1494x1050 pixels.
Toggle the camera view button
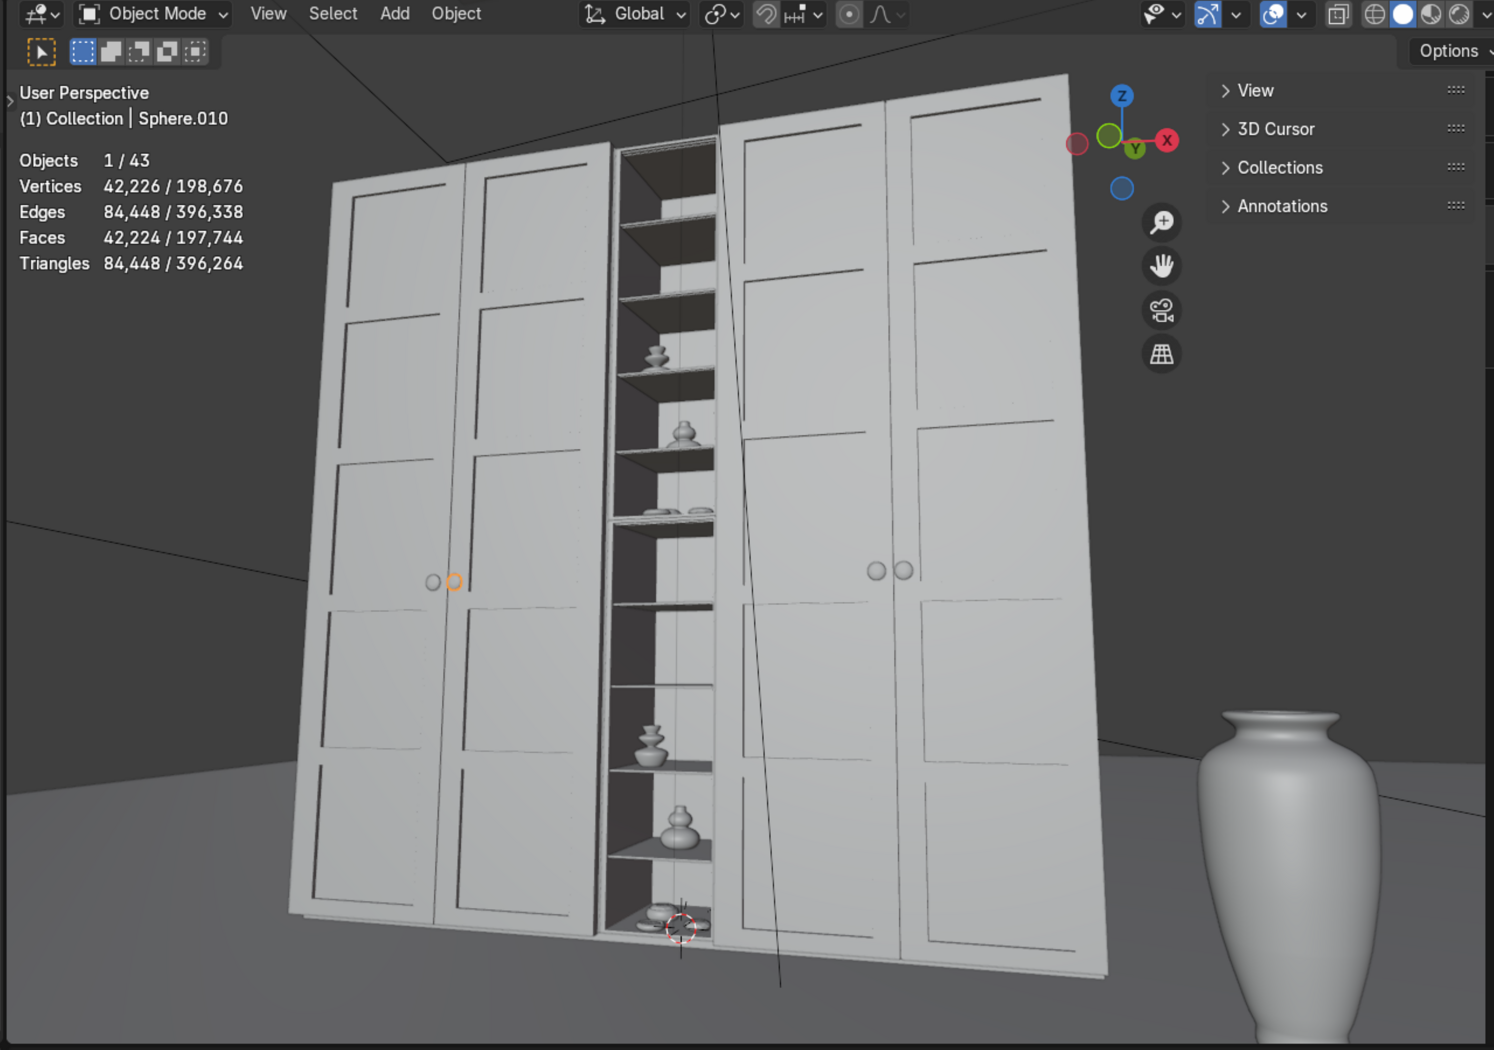click(x=1162, y=310)
